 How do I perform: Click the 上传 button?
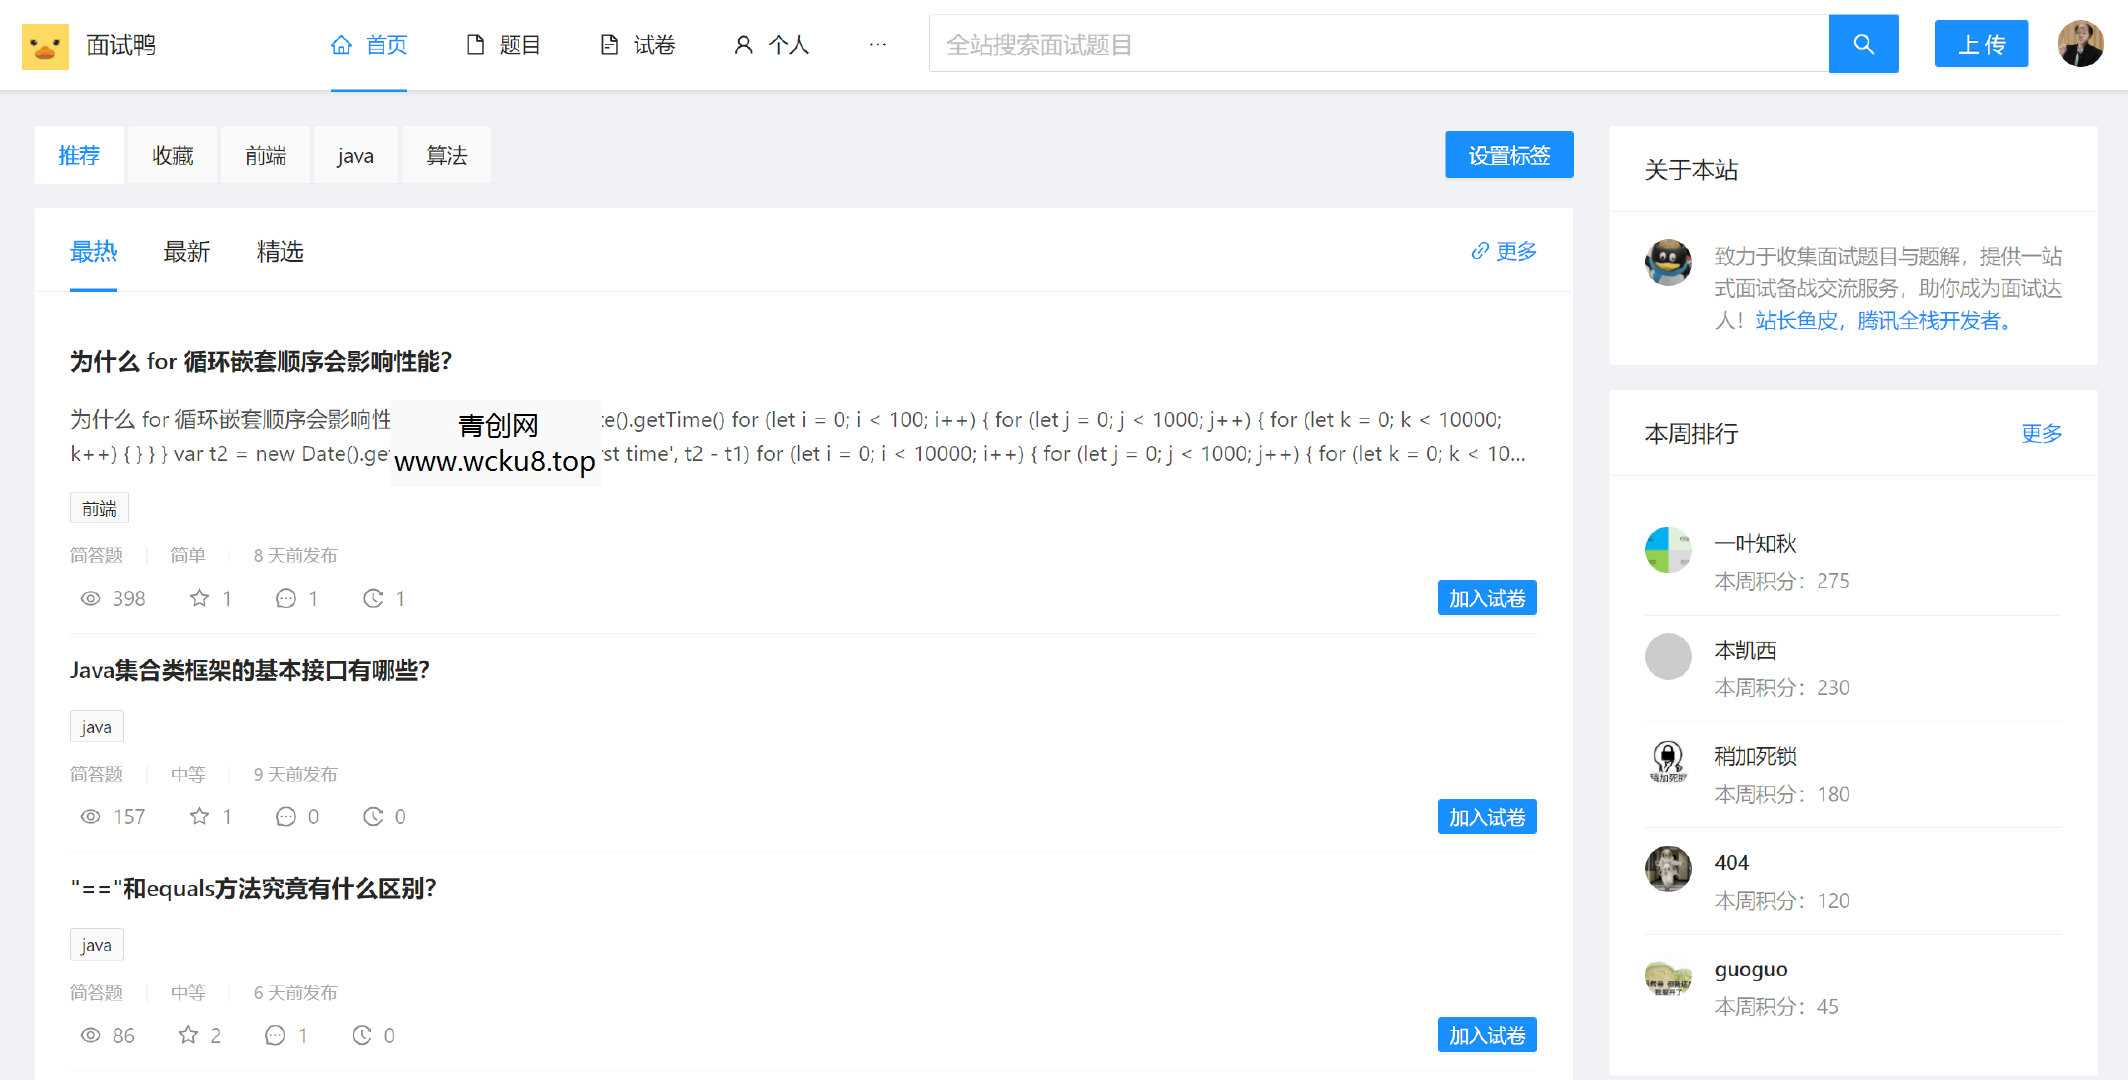click(1980, 44)
